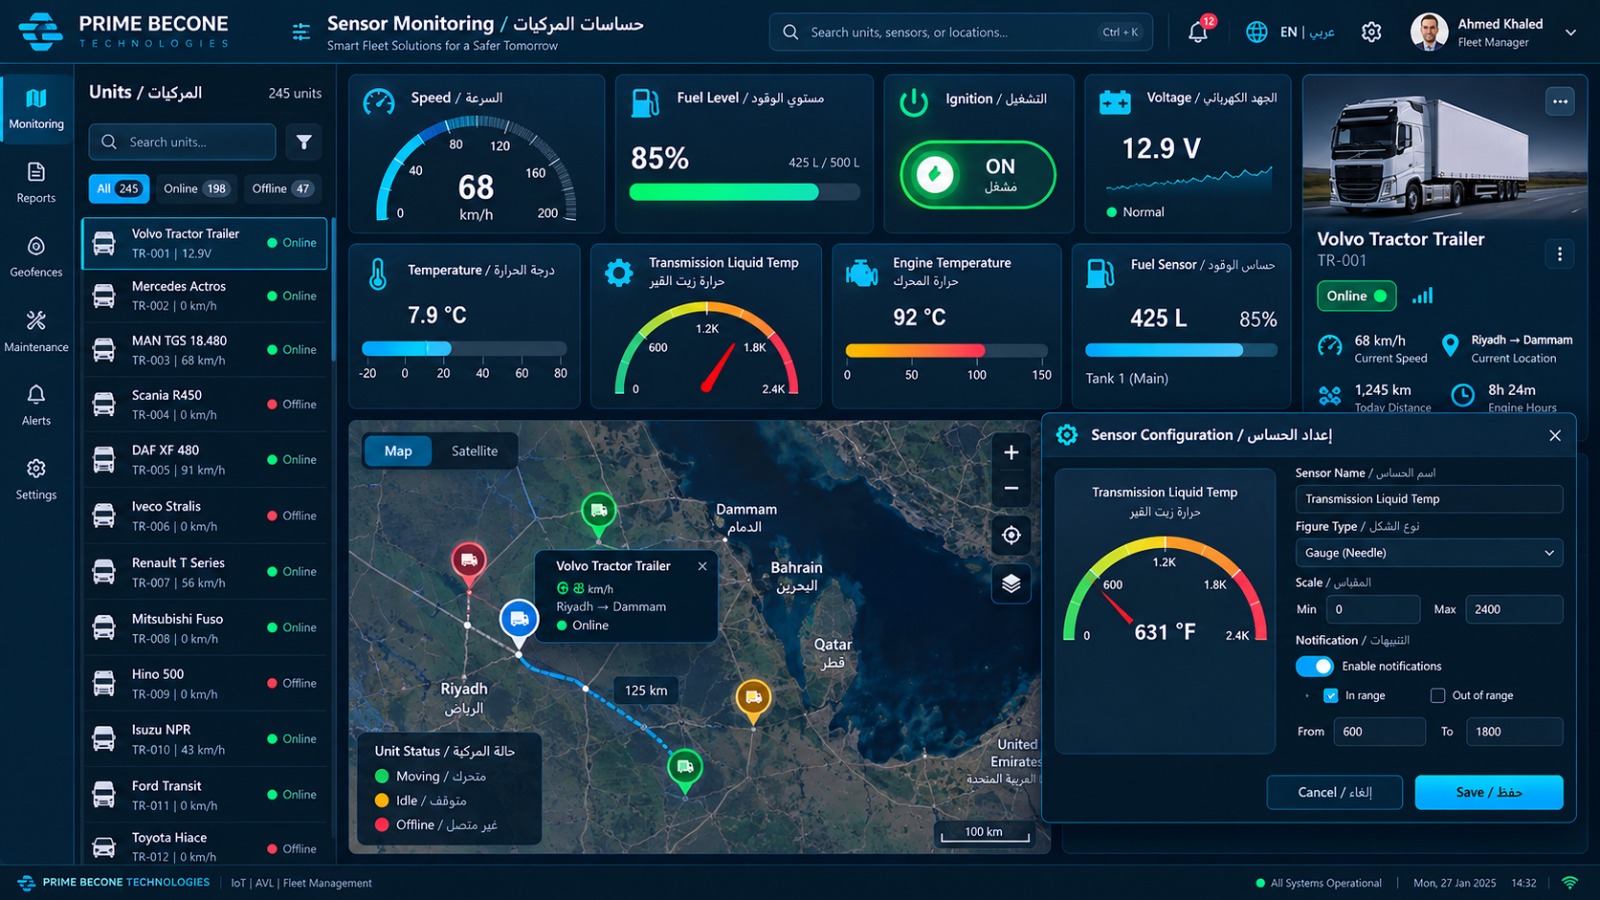Zoom out on the map
The image size is (1600, 900).
tap(1011, 488)
